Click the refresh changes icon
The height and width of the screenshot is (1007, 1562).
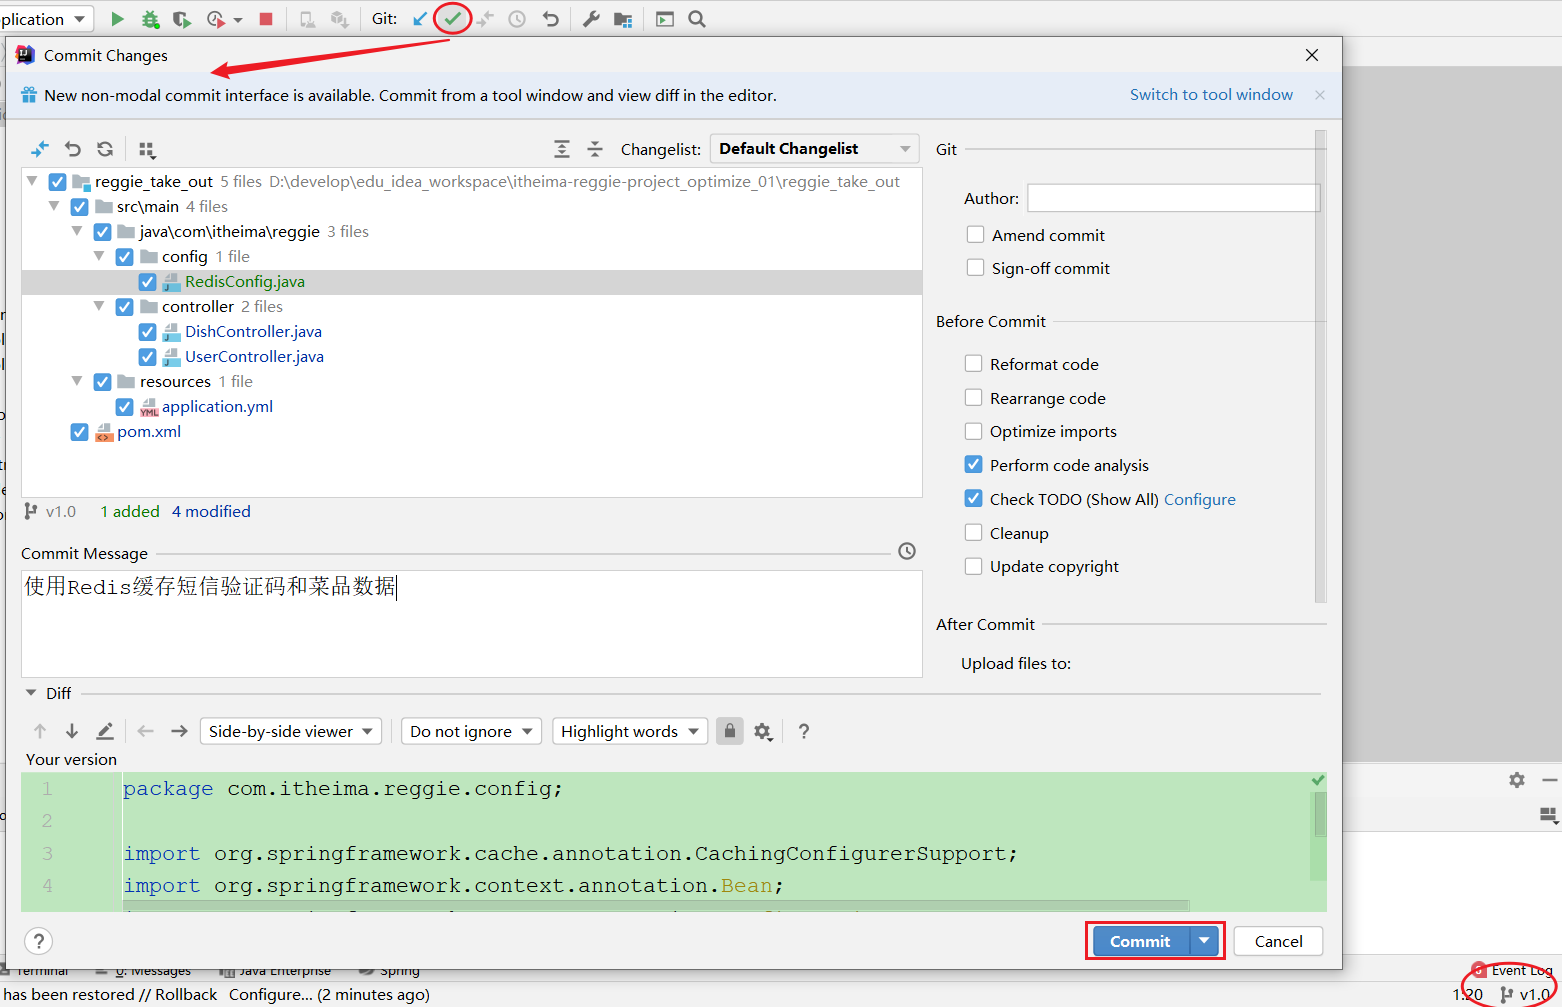pos(105,149)
